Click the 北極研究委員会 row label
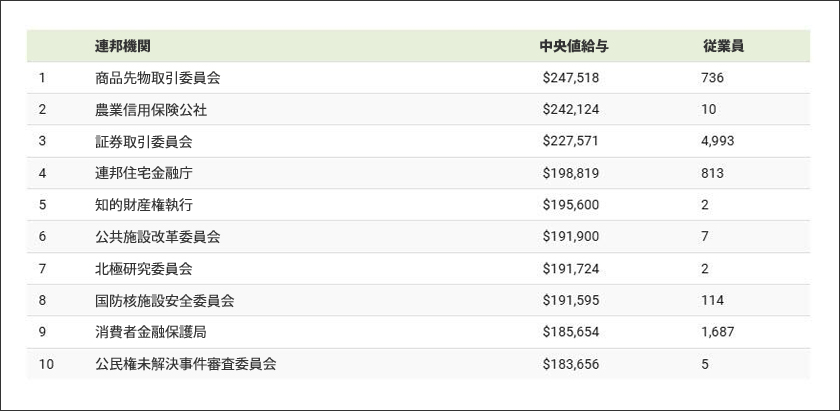 tap(144, 269)
